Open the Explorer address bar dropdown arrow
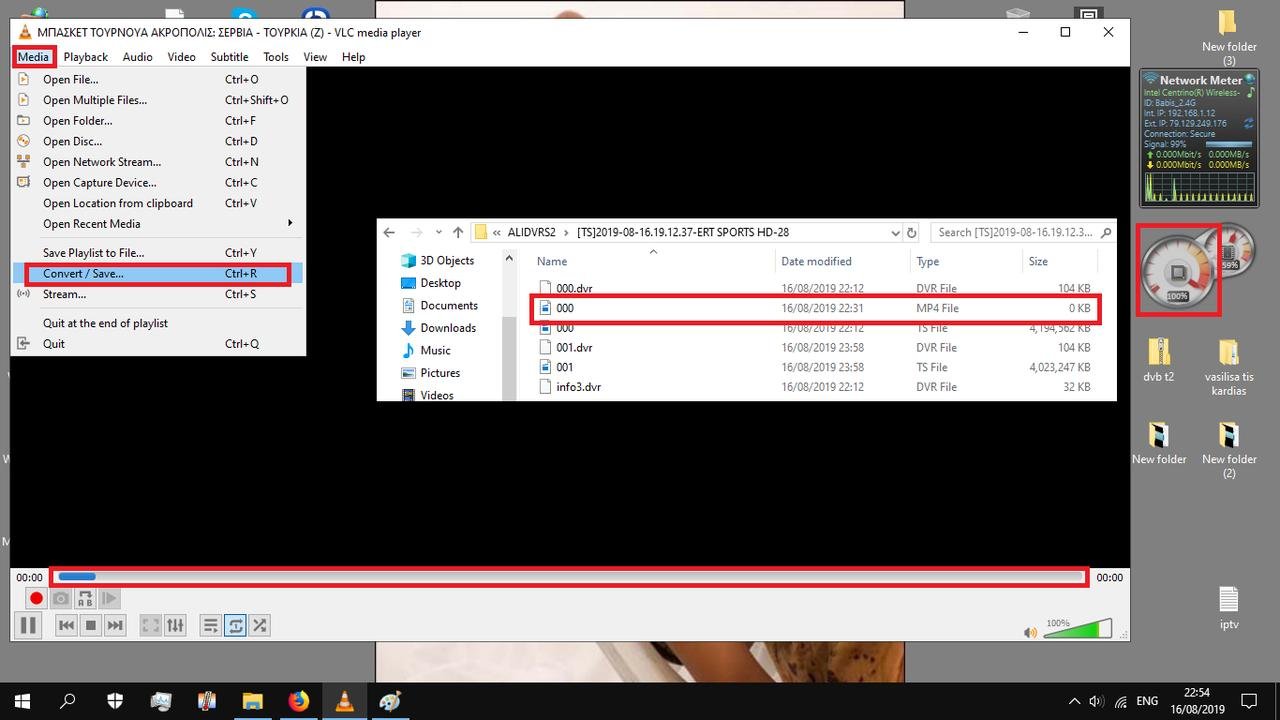 (x=896, y=231)
